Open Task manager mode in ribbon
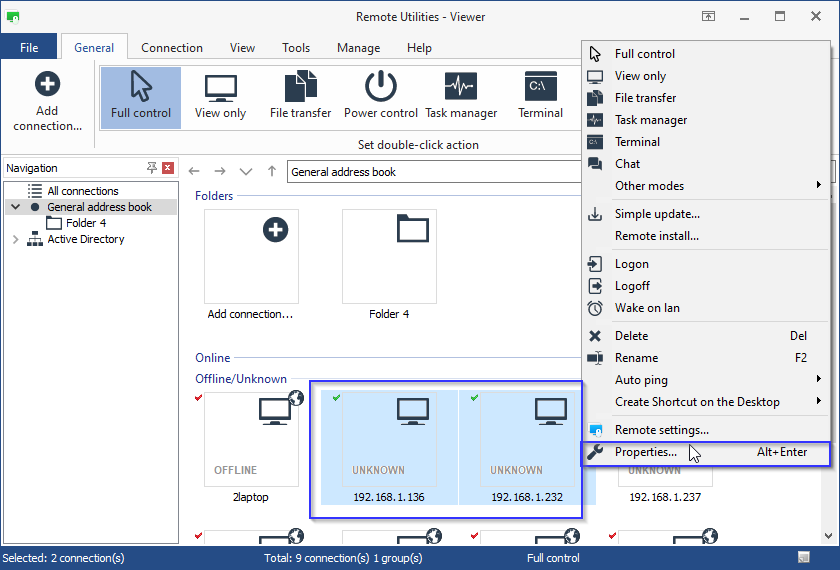Image resolution: width=840 pixels, height=570 pixels. click(x=461, y=97)
